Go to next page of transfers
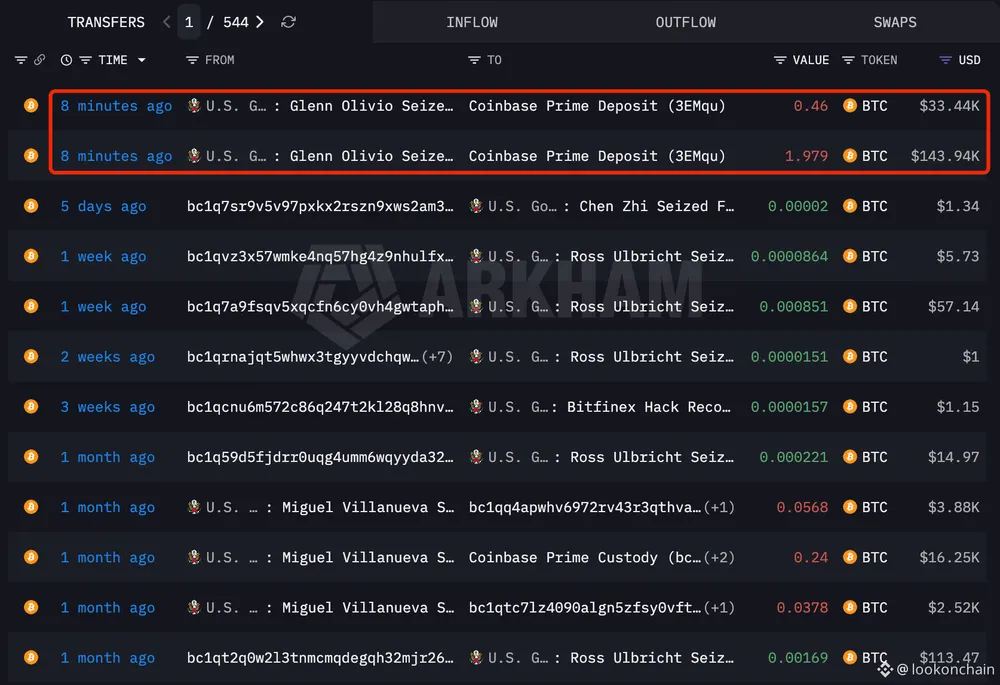 pos(260,22)
